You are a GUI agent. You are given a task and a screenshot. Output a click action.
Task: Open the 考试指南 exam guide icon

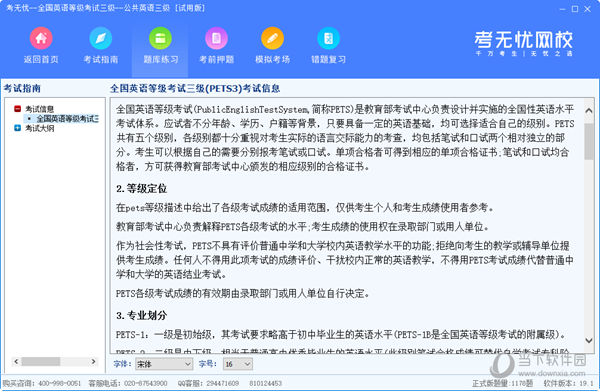pos(101,38)
